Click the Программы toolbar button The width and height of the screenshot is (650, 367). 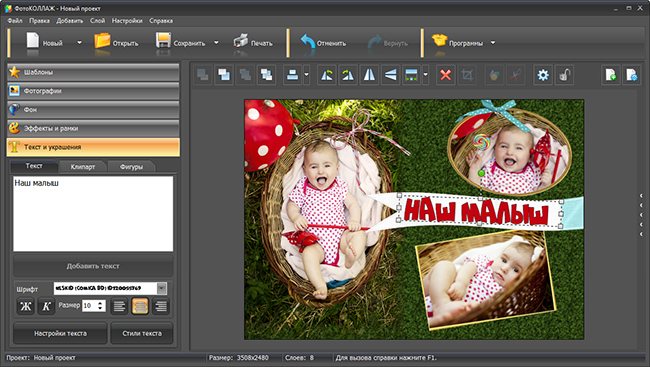457,42
